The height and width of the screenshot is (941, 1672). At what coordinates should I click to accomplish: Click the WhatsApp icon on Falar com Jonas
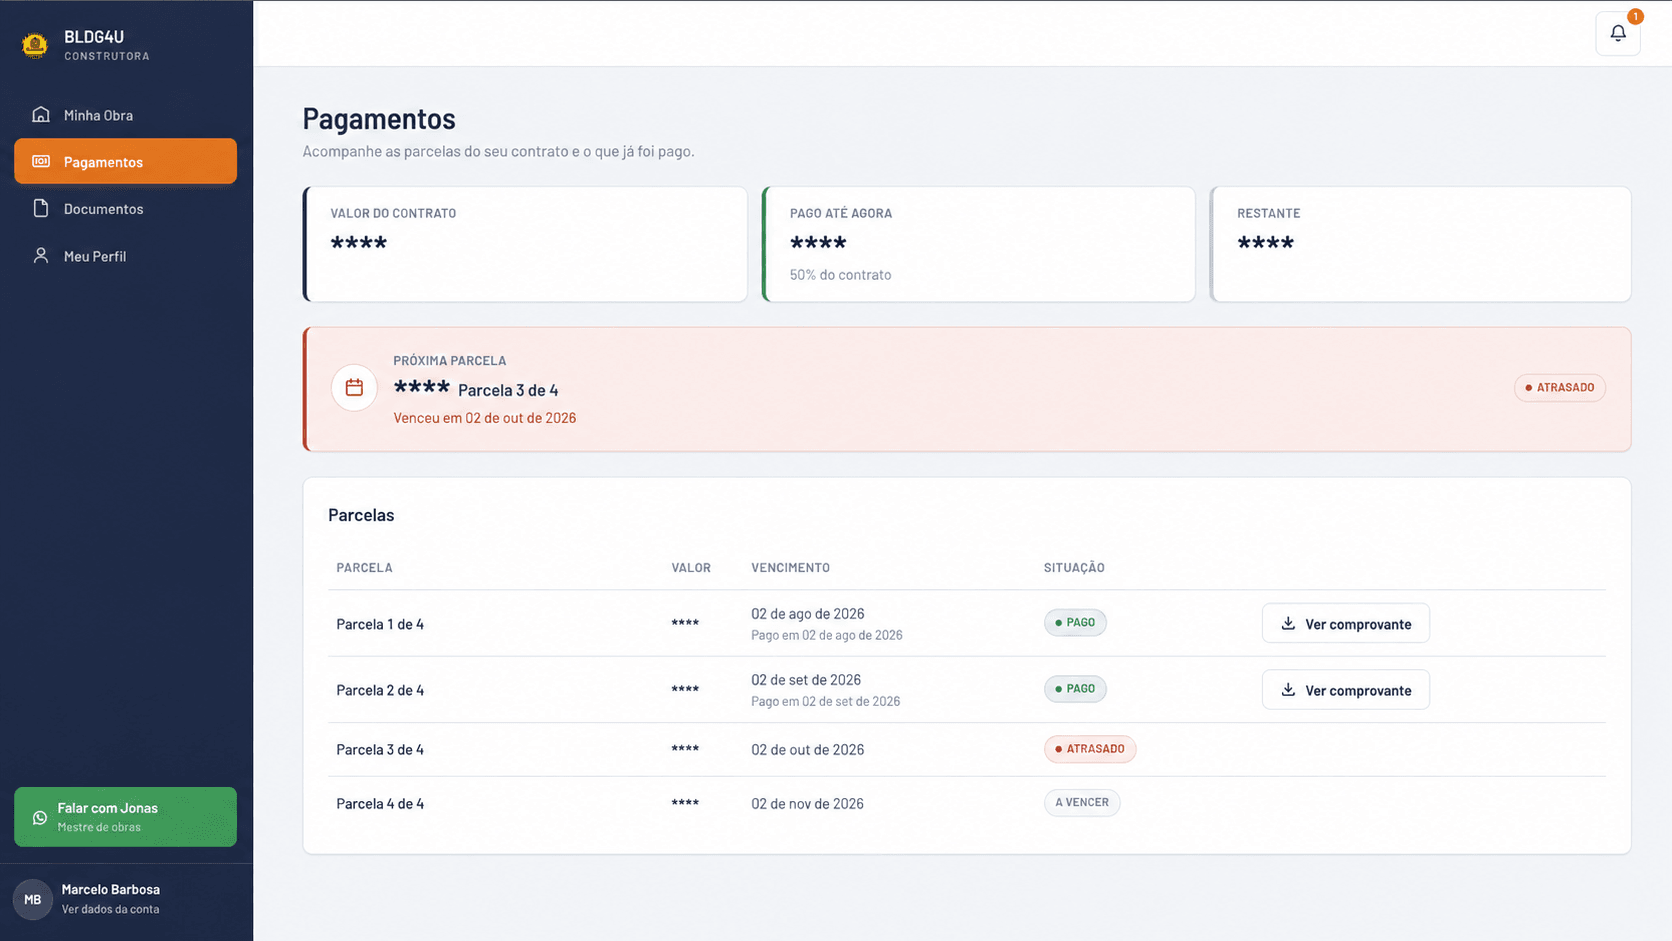point(40,817)
